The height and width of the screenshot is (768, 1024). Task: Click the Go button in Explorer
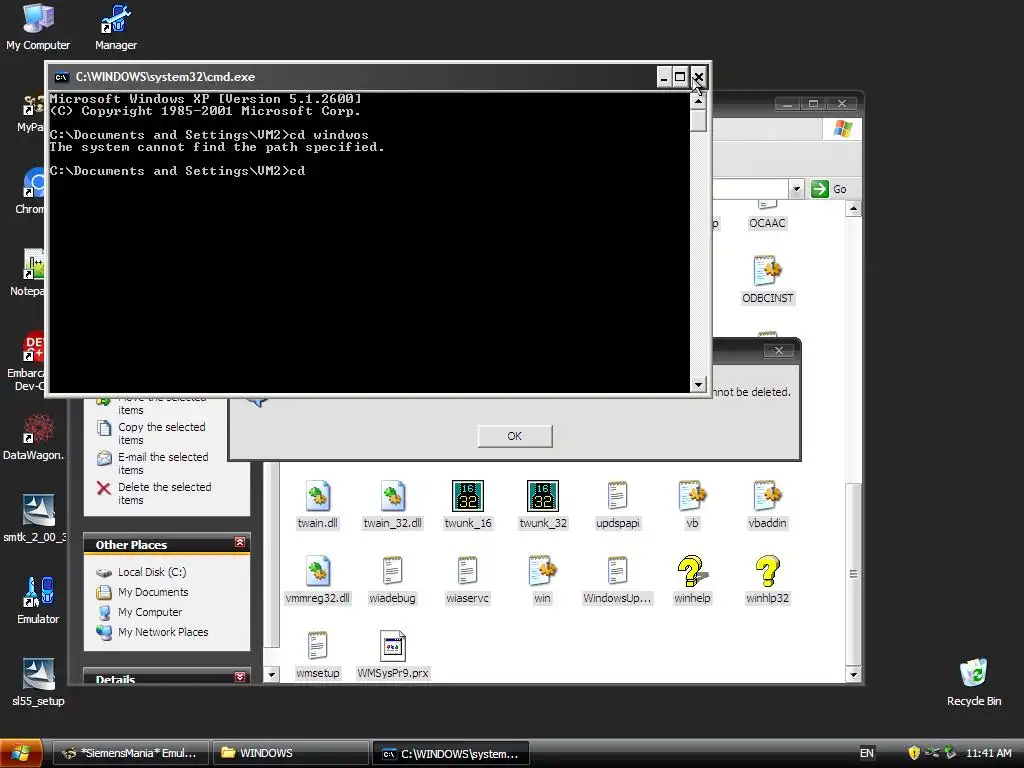coord(829,189)
